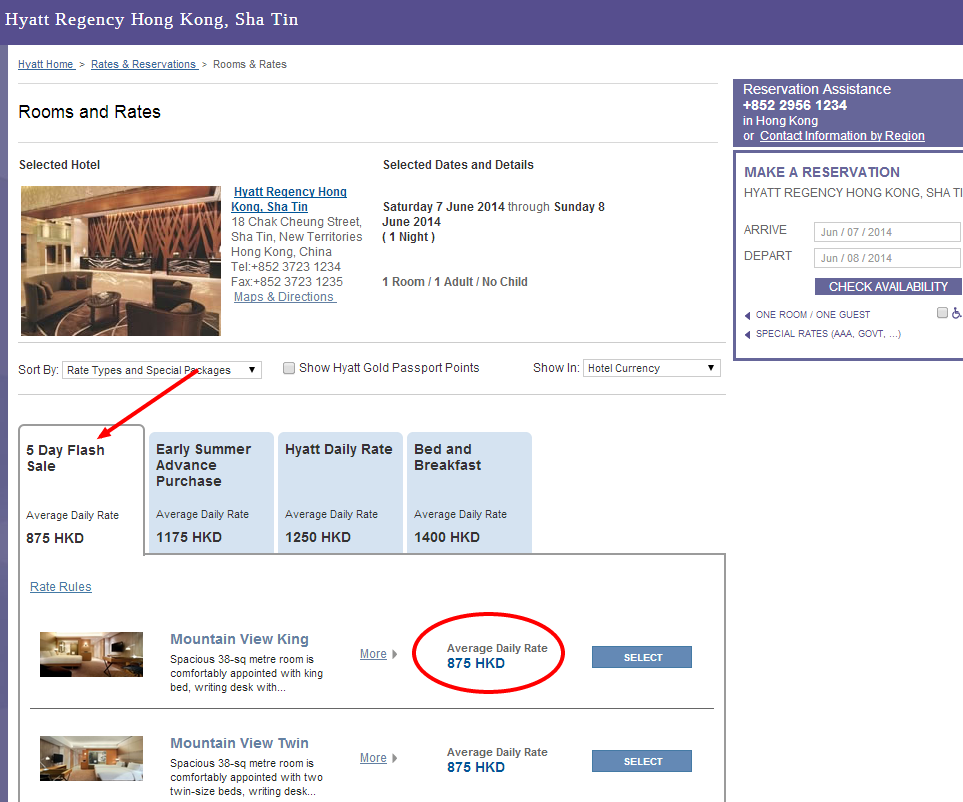Open Maps & Directions link
Screen dimensions: 963x802
pos(285,297)
